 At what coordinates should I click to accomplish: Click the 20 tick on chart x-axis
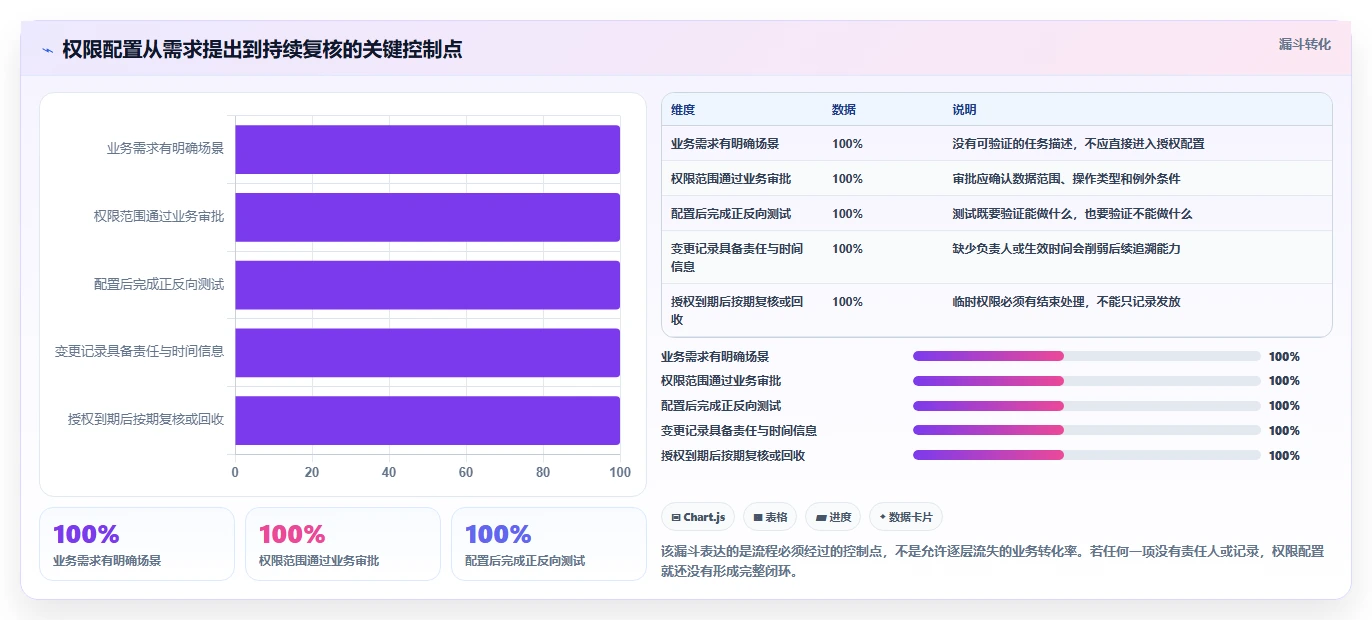coord(312,472)
